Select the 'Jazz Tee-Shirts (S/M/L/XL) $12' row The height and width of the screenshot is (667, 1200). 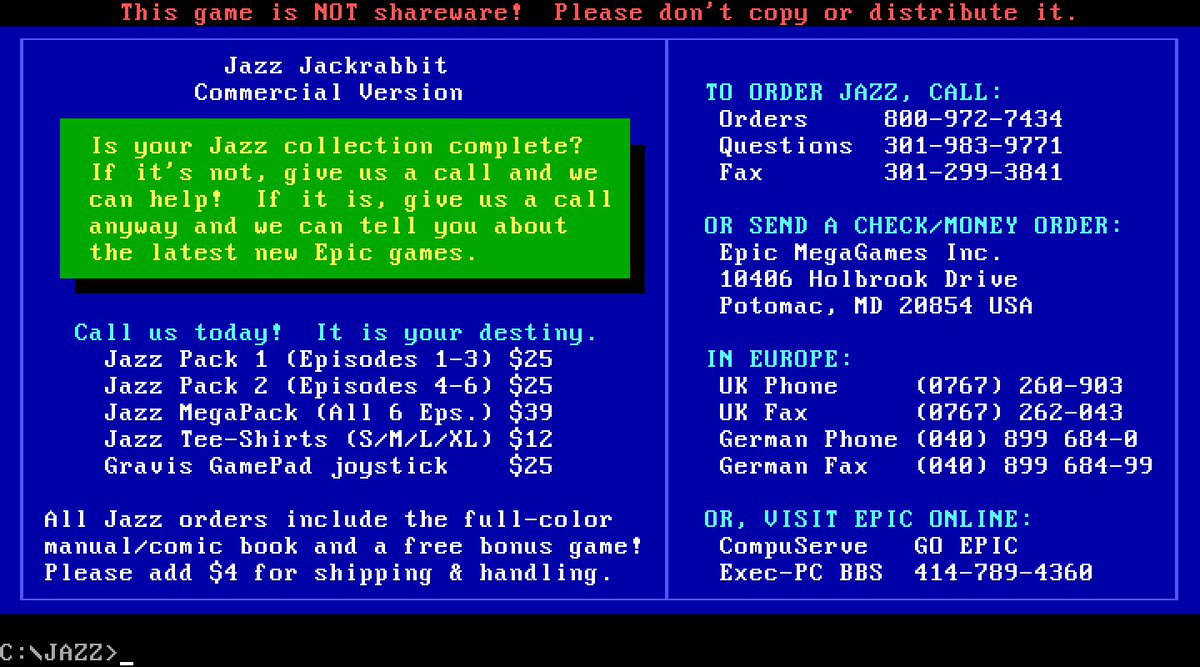[x=329, y=439]
